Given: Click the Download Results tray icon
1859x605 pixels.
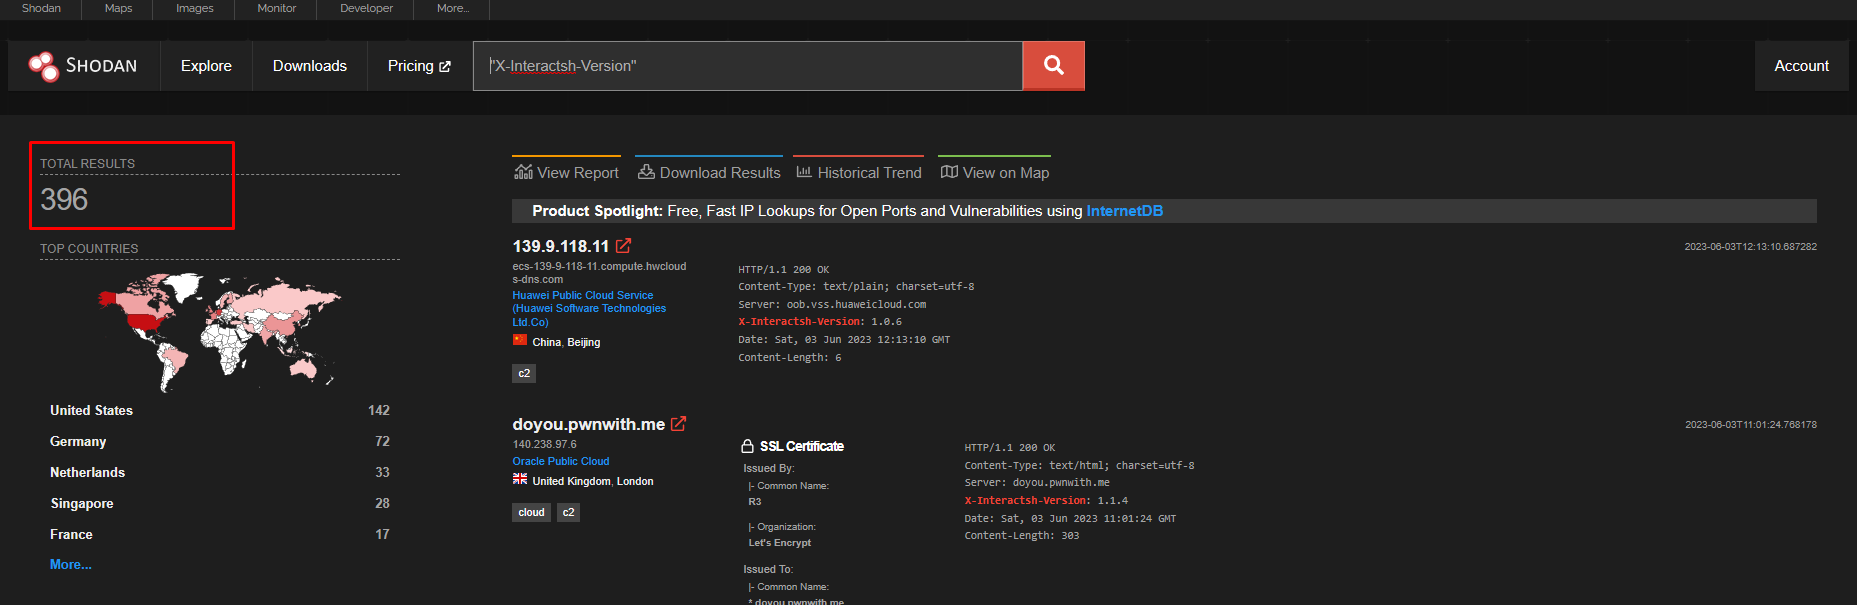Looking at the screenshot, I should [646, 172].
